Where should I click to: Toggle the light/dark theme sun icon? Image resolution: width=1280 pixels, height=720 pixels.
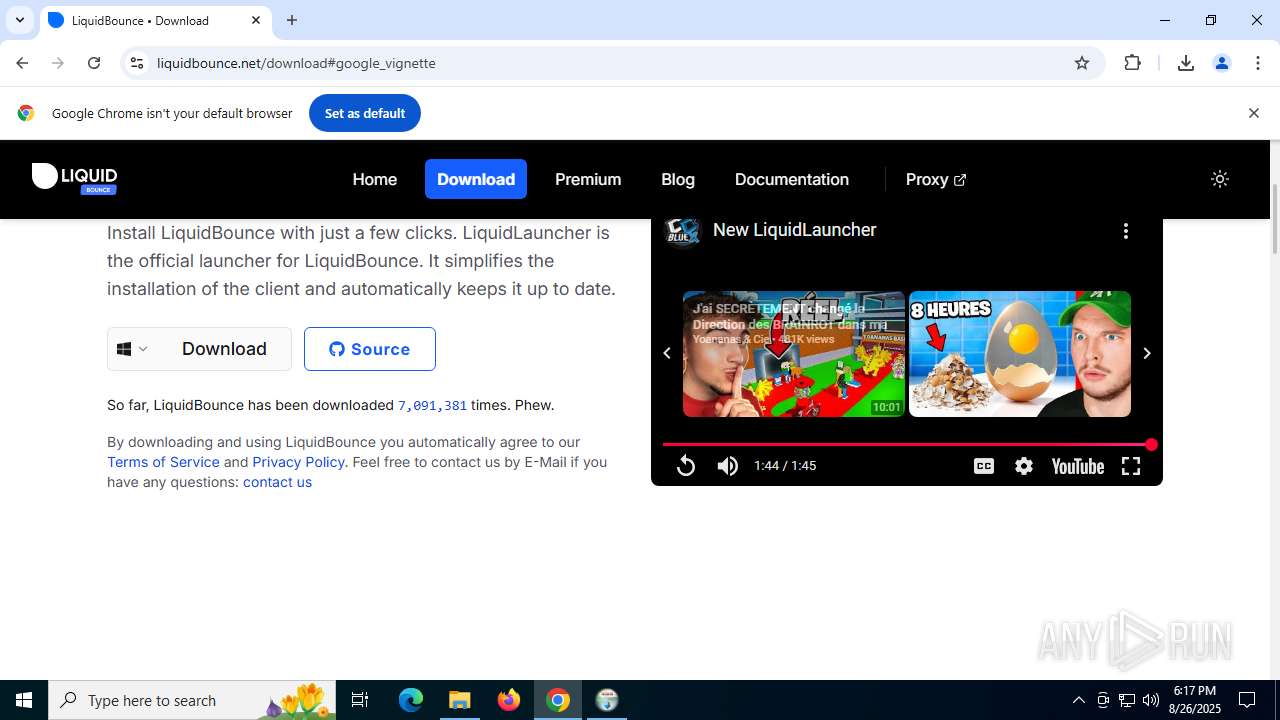(1220, 179)
